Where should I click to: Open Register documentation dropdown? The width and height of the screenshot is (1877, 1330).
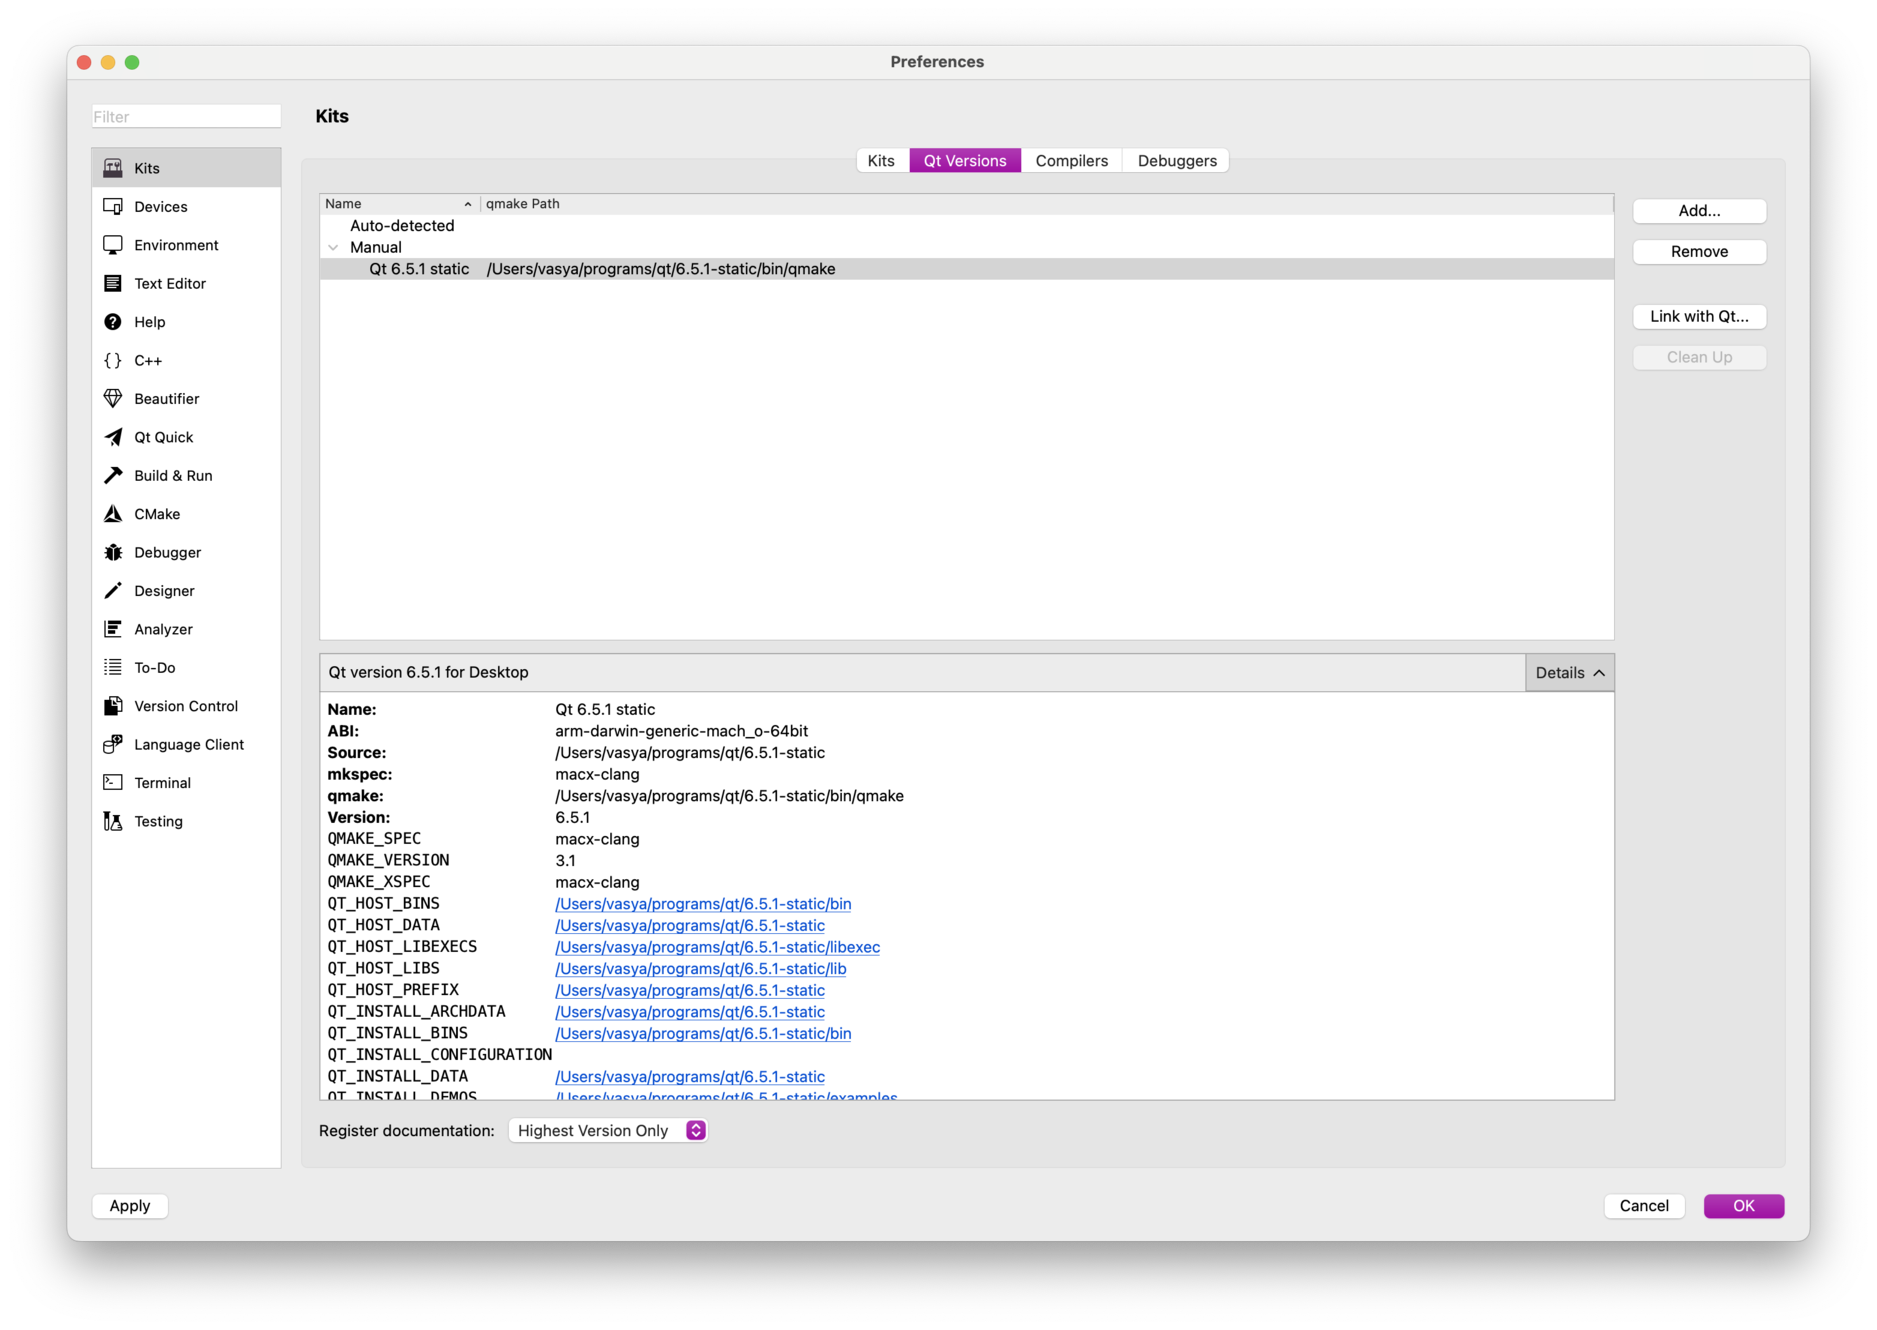click(x=608, y=1130)
